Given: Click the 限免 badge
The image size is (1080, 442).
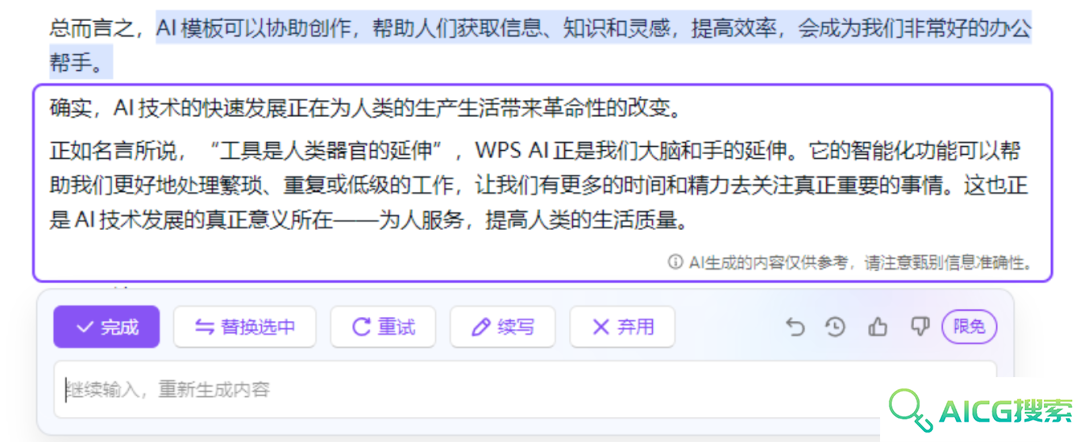Looking at the screenshot, I should coord(969,327).
